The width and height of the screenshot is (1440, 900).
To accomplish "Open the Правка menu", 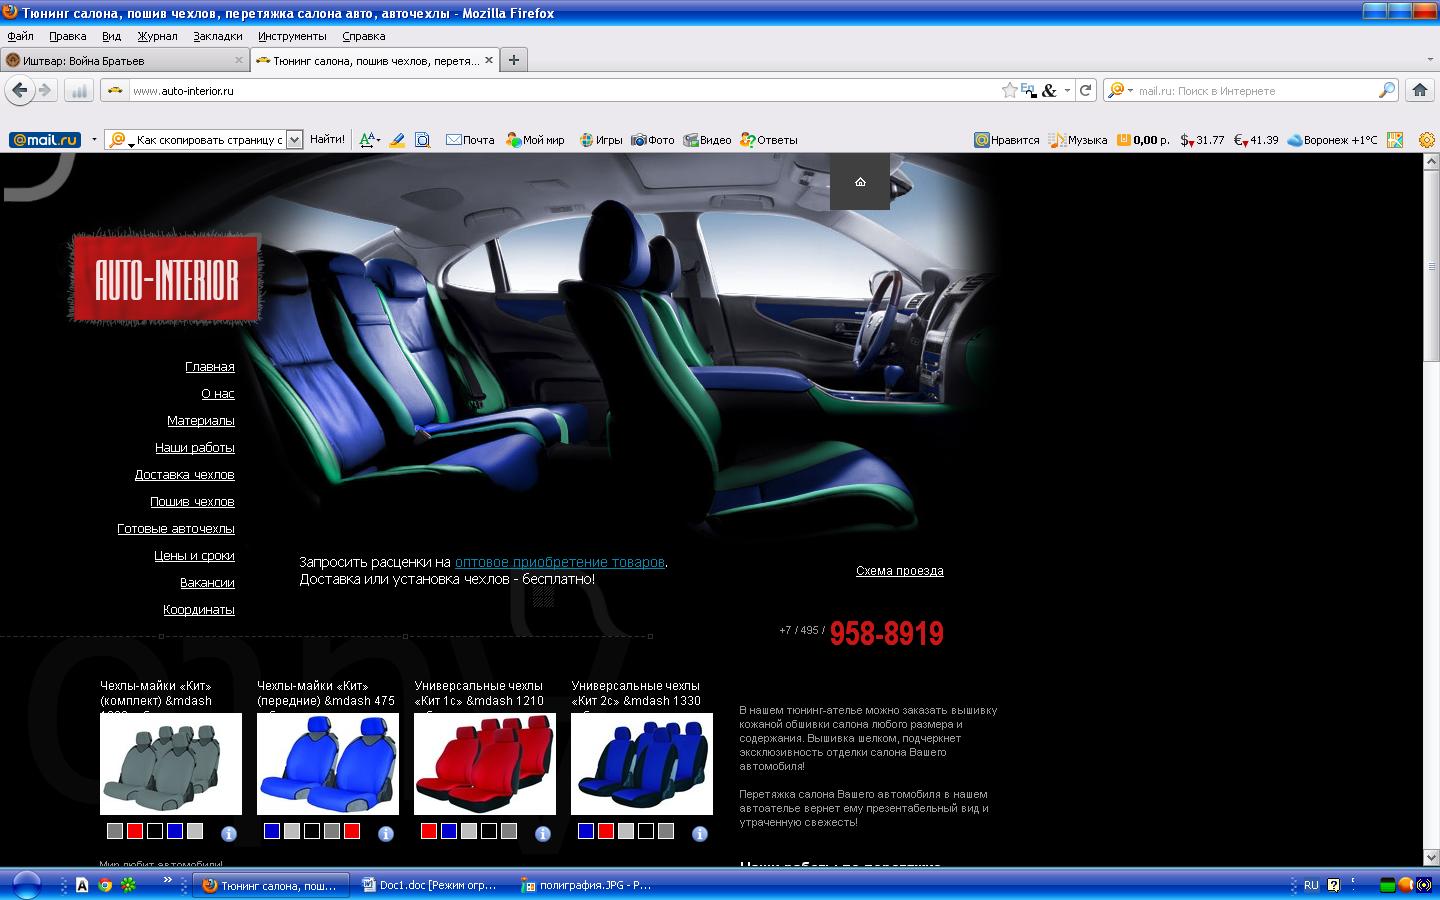I will click(68, 36).
